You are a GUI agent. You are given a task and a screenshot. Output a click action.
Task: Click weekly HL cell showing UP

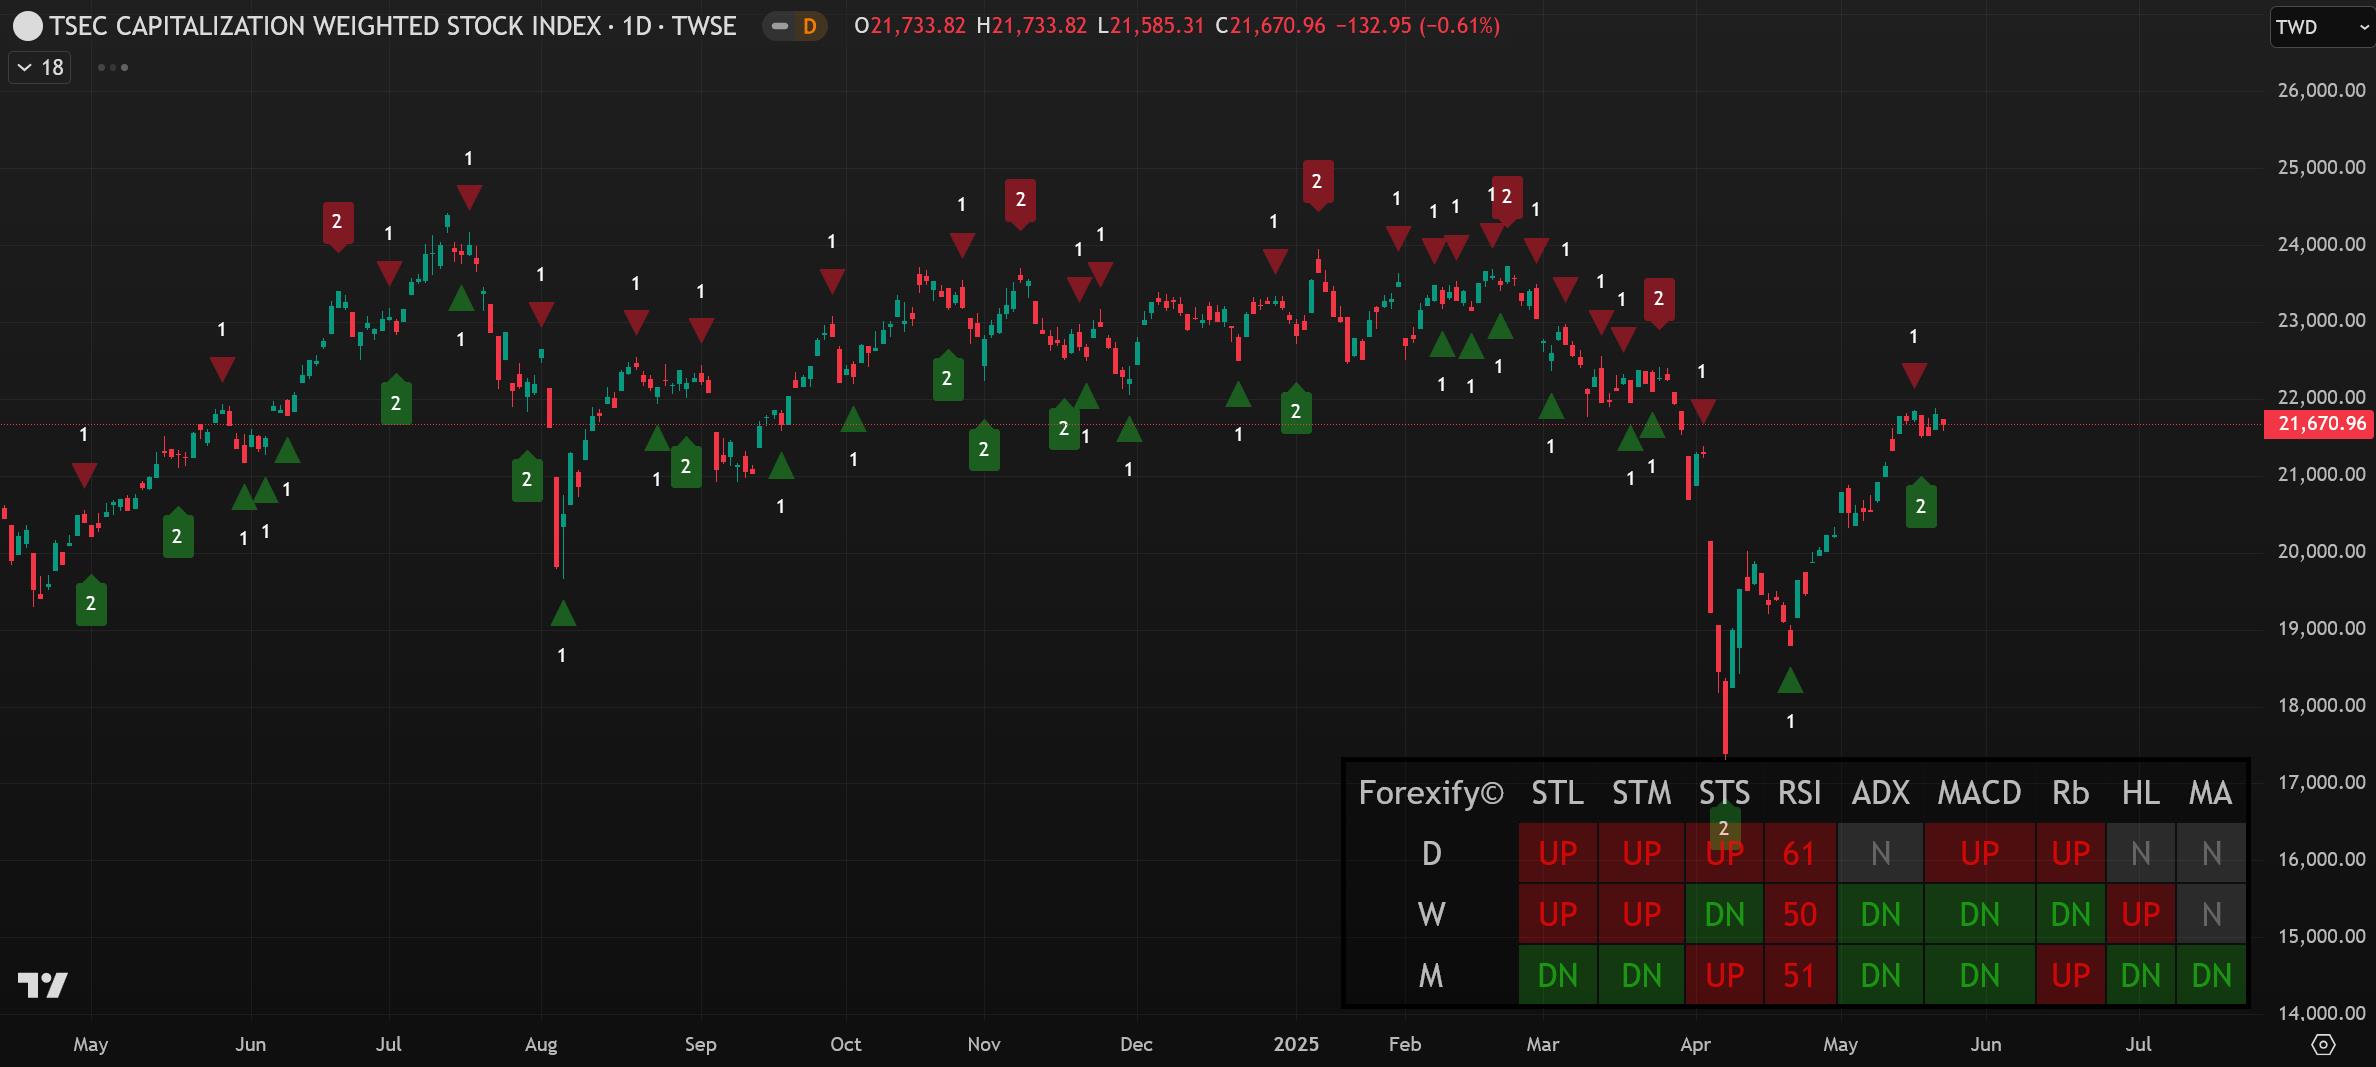2140,914
